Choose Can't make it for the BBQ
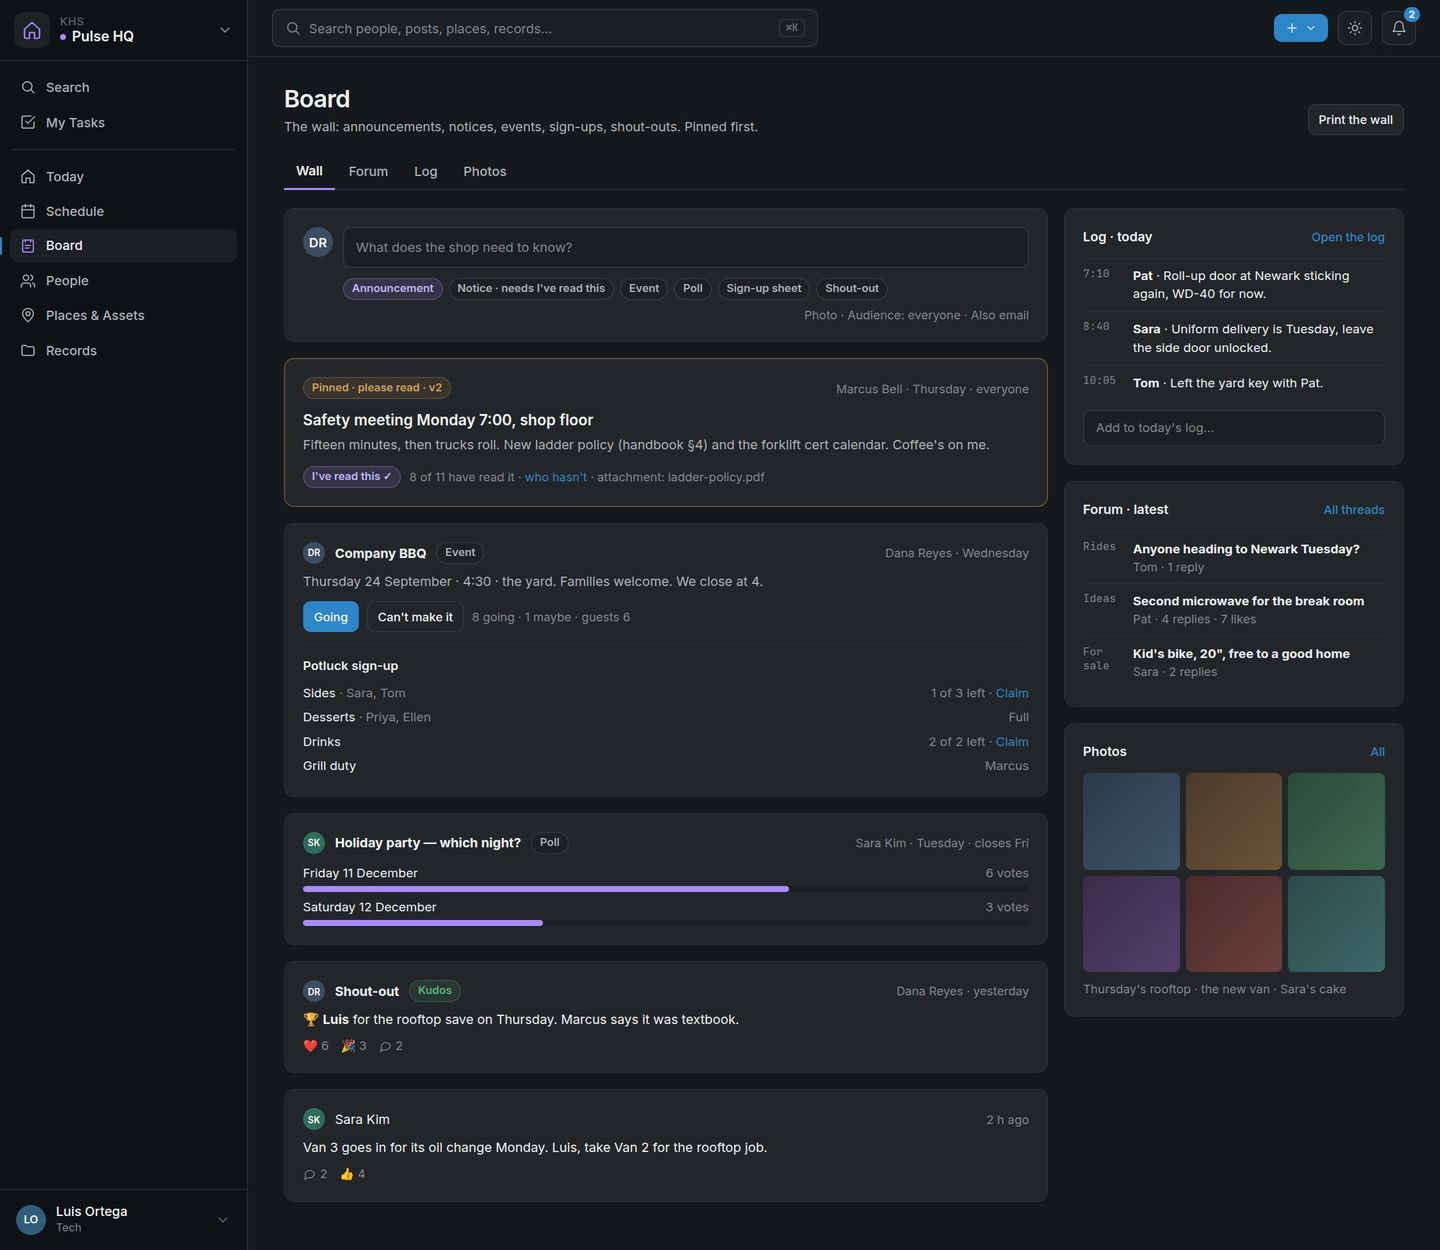Image resolution: width=1440 pixels, height=1250 pixels. (x=415, y=617)
